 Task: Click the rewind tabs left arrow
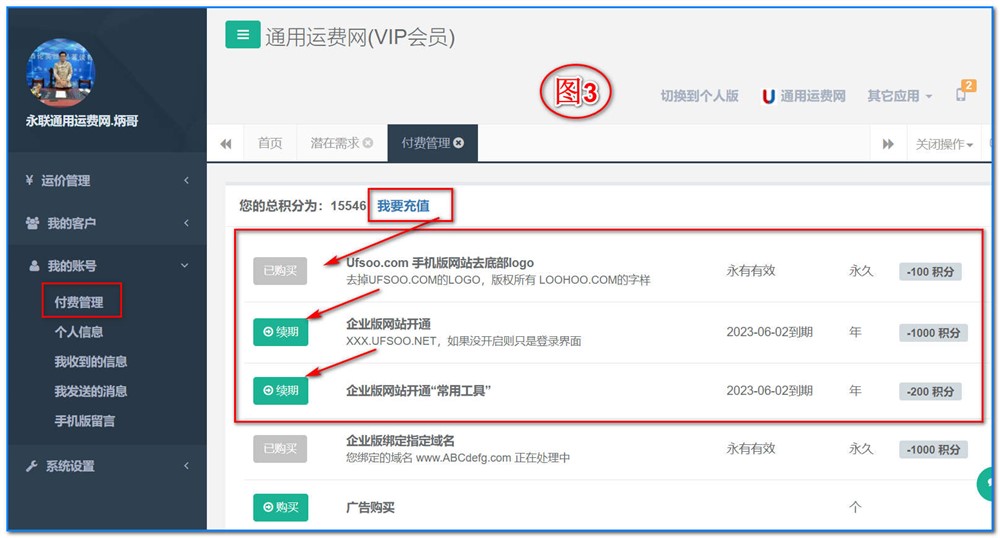point(226,144)
